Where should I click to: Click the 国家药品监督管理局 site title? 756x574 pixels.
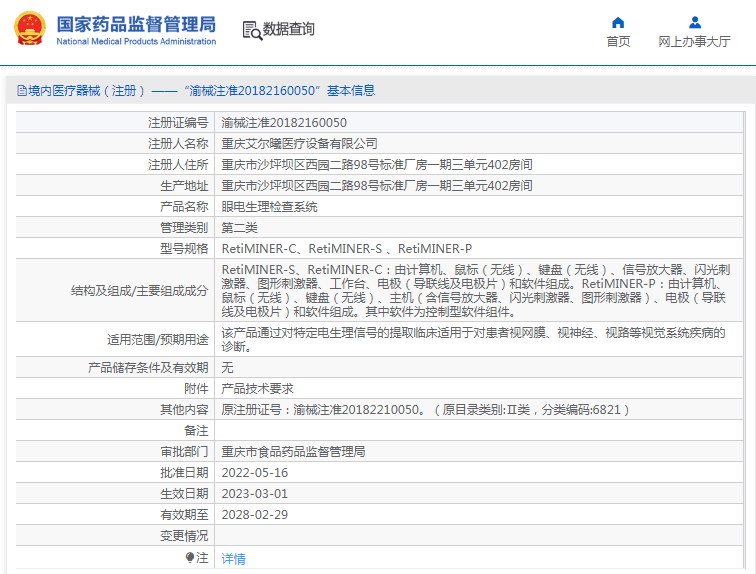[135, 23]
